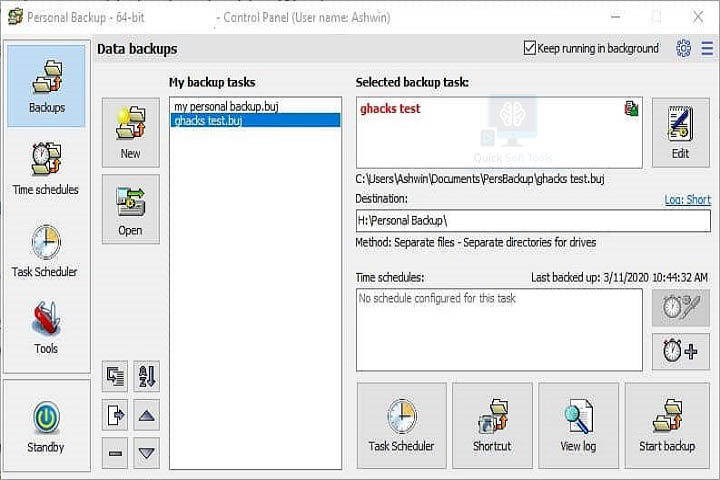The image size is (720, 480).
Task: Open the Backups section in sidebar
Action: (x=46, y=86)
